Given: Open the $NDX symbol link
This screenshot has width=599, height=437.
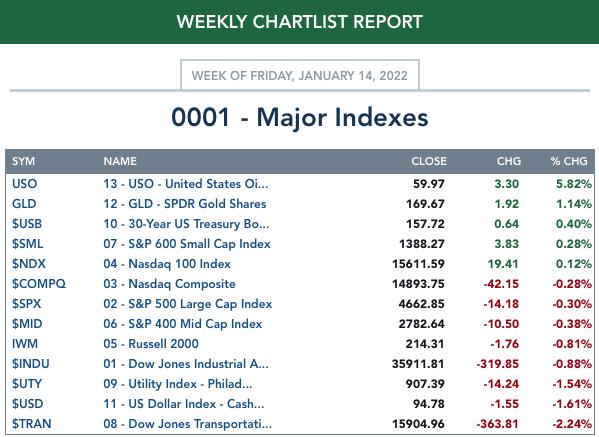Looking at the screenshot, I should tap(29, 264).
